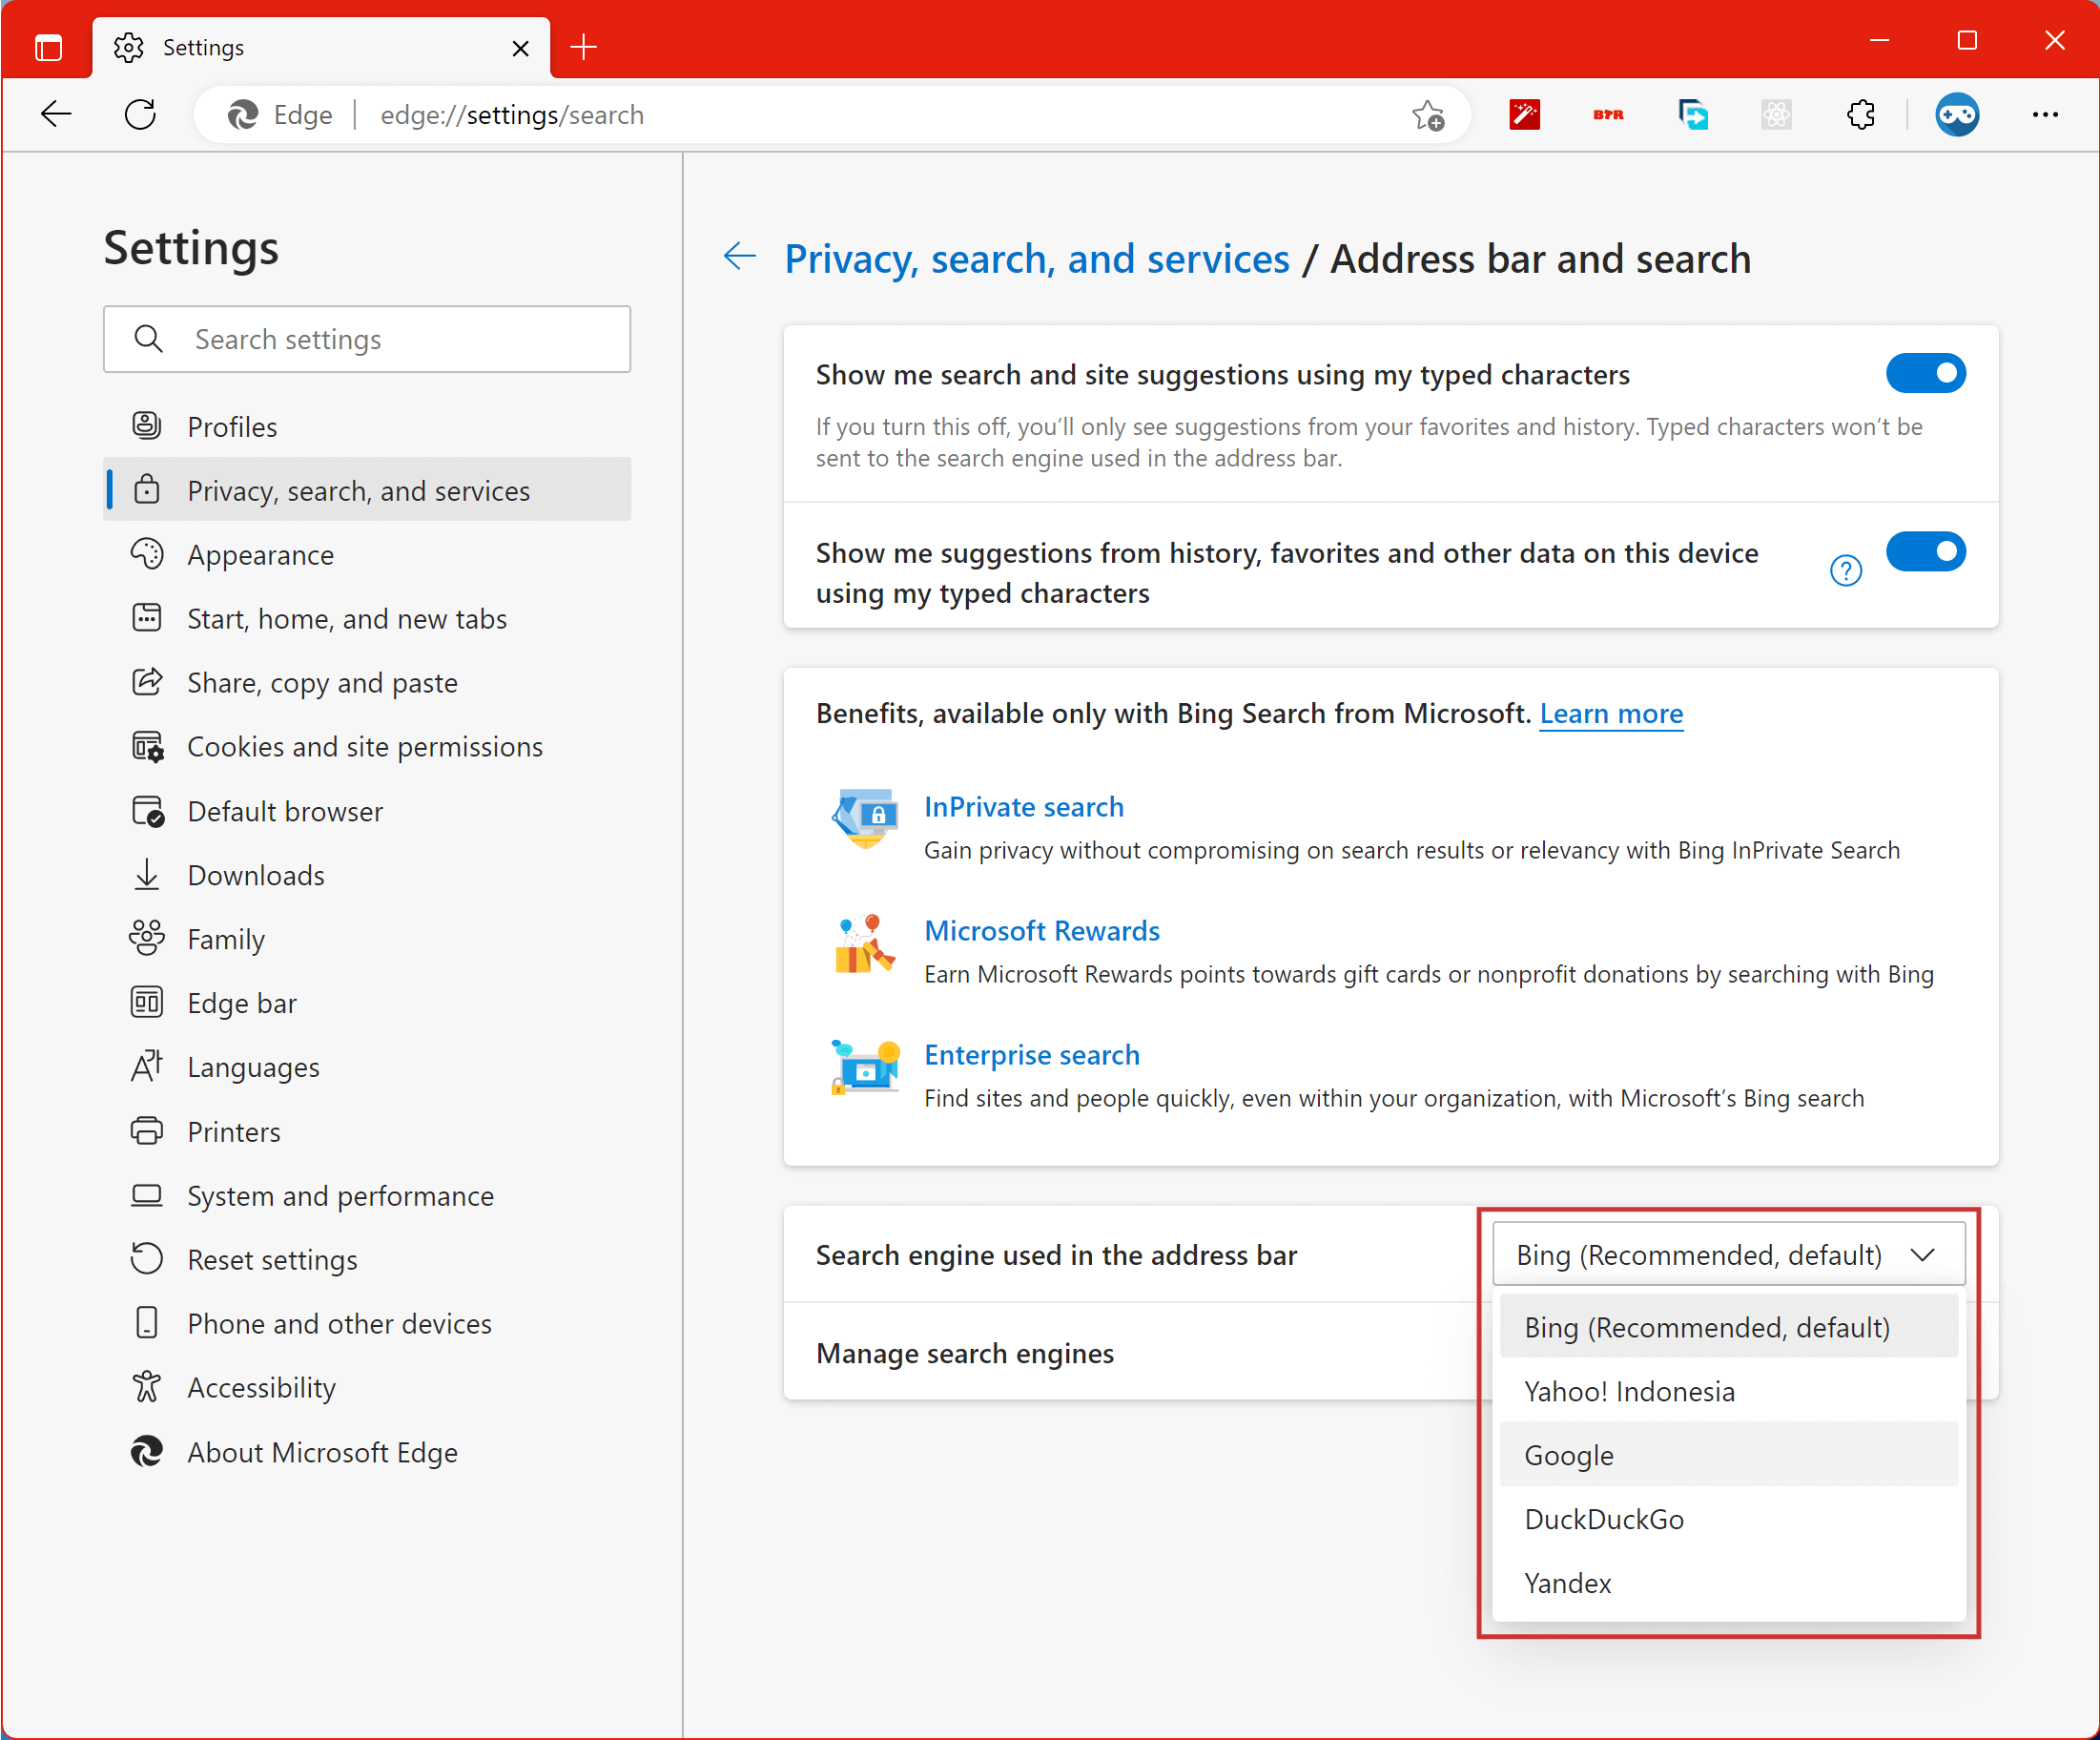The image size is (2100, 1740).
Task: Choose Google as search engine
Action: [1729, 1455]
